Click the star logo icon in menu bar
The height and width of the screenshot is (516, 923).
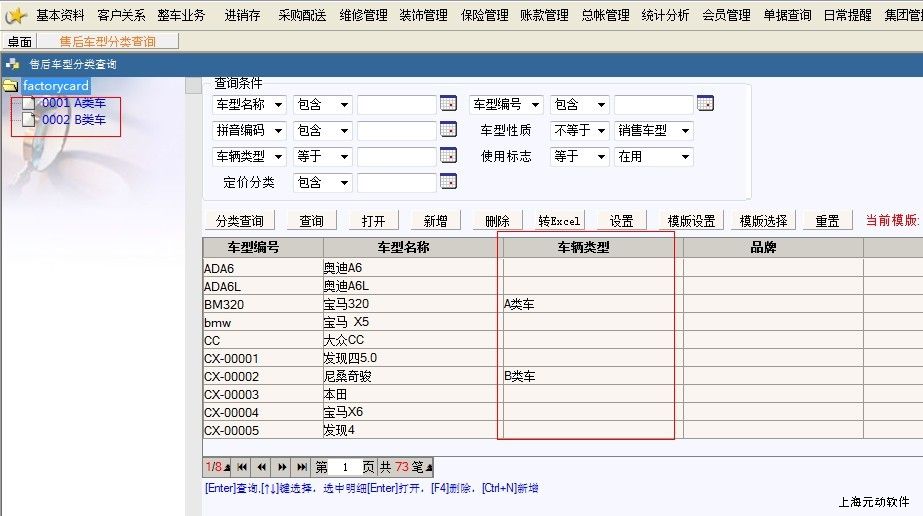[x=16, y=15]
